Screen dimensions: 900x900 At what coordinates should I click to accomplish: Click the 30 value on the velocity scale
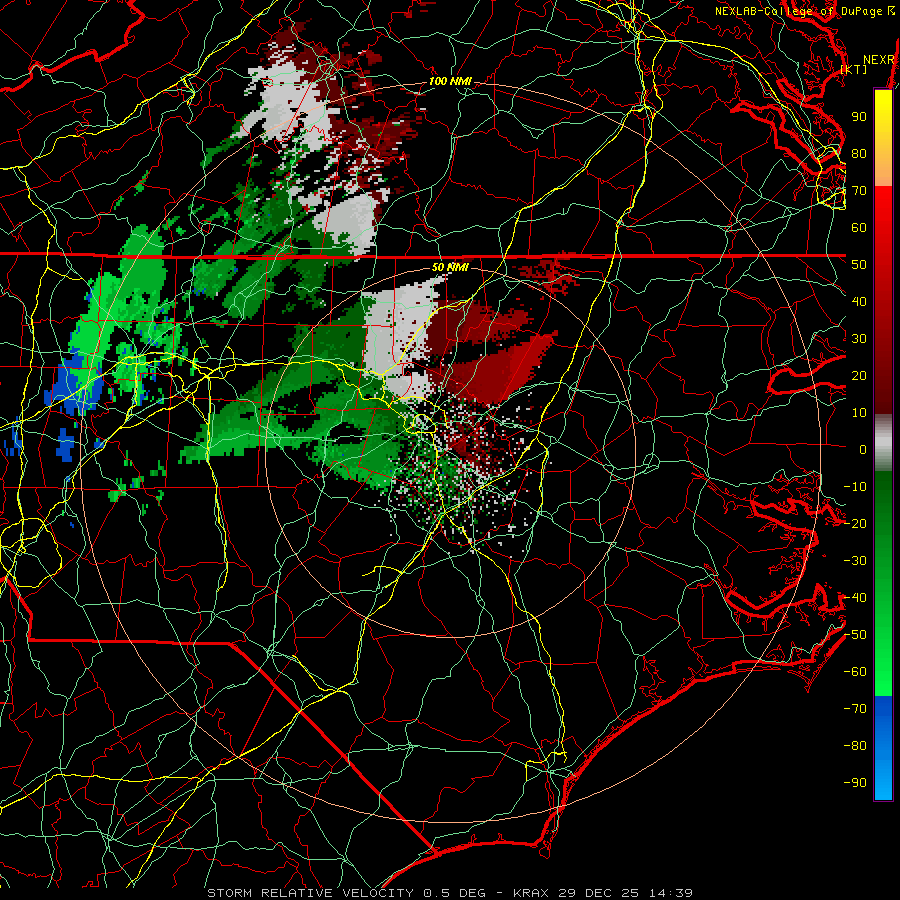pos(859,339)
